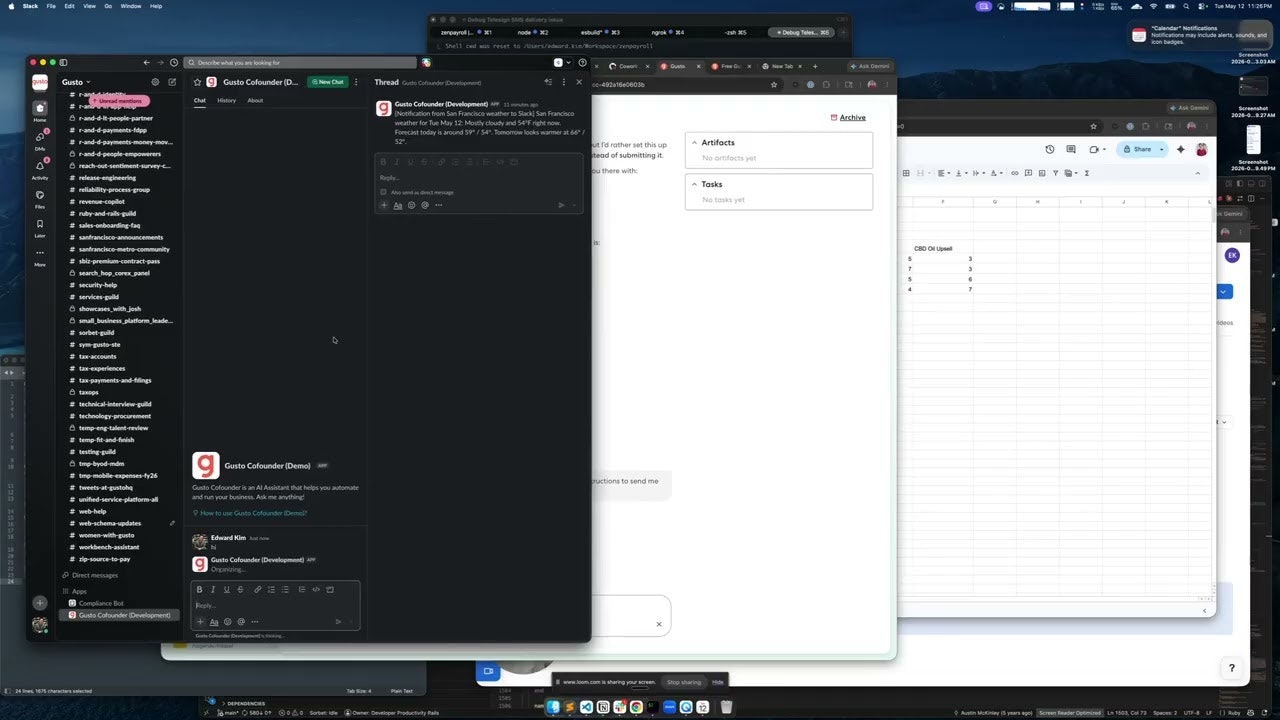The height and width of the screenshot is (720, 1280).
Task: Open the Compliance Bot app
Action: click(x=101, y=603)
